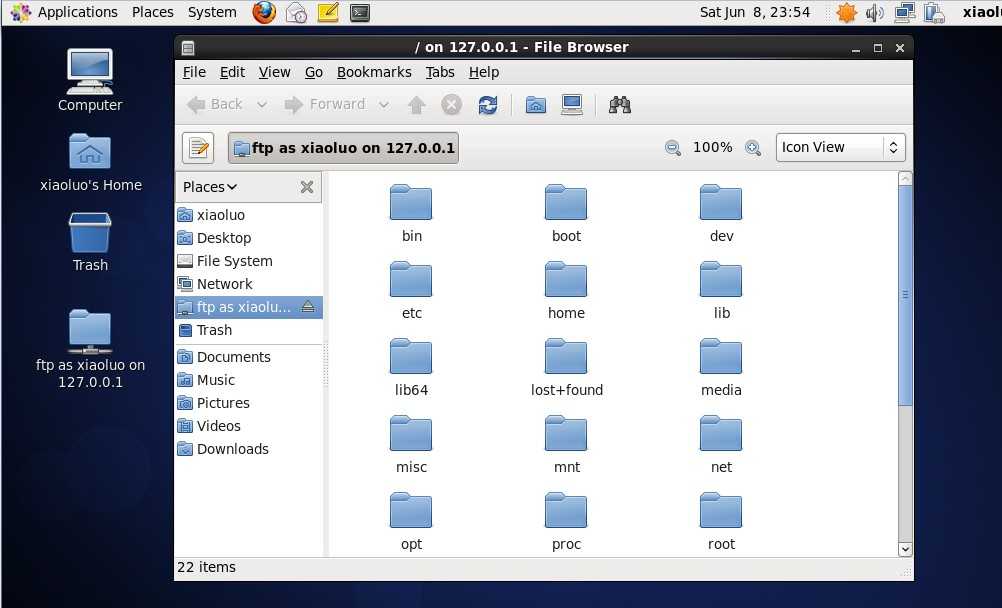Select xiaoluo in the Places sidebar
1002x608 pixels.
pos(249,215)
